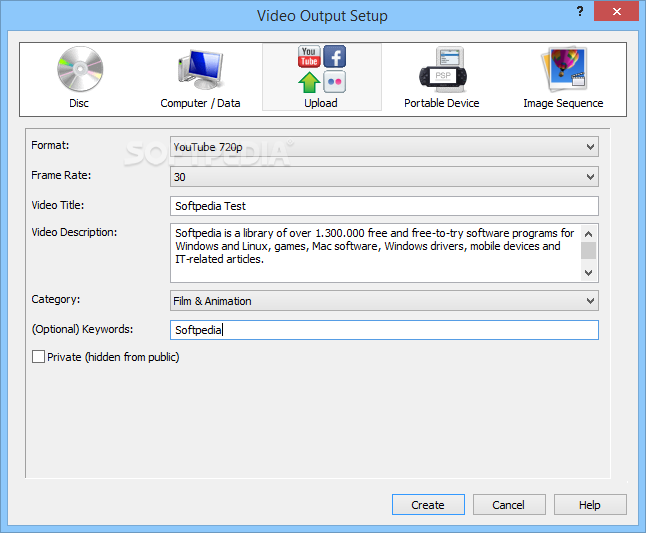Viewport: 646px width, 533px height.
Task: Click the description scrollbar down arrow
Action: pos(588,273)
